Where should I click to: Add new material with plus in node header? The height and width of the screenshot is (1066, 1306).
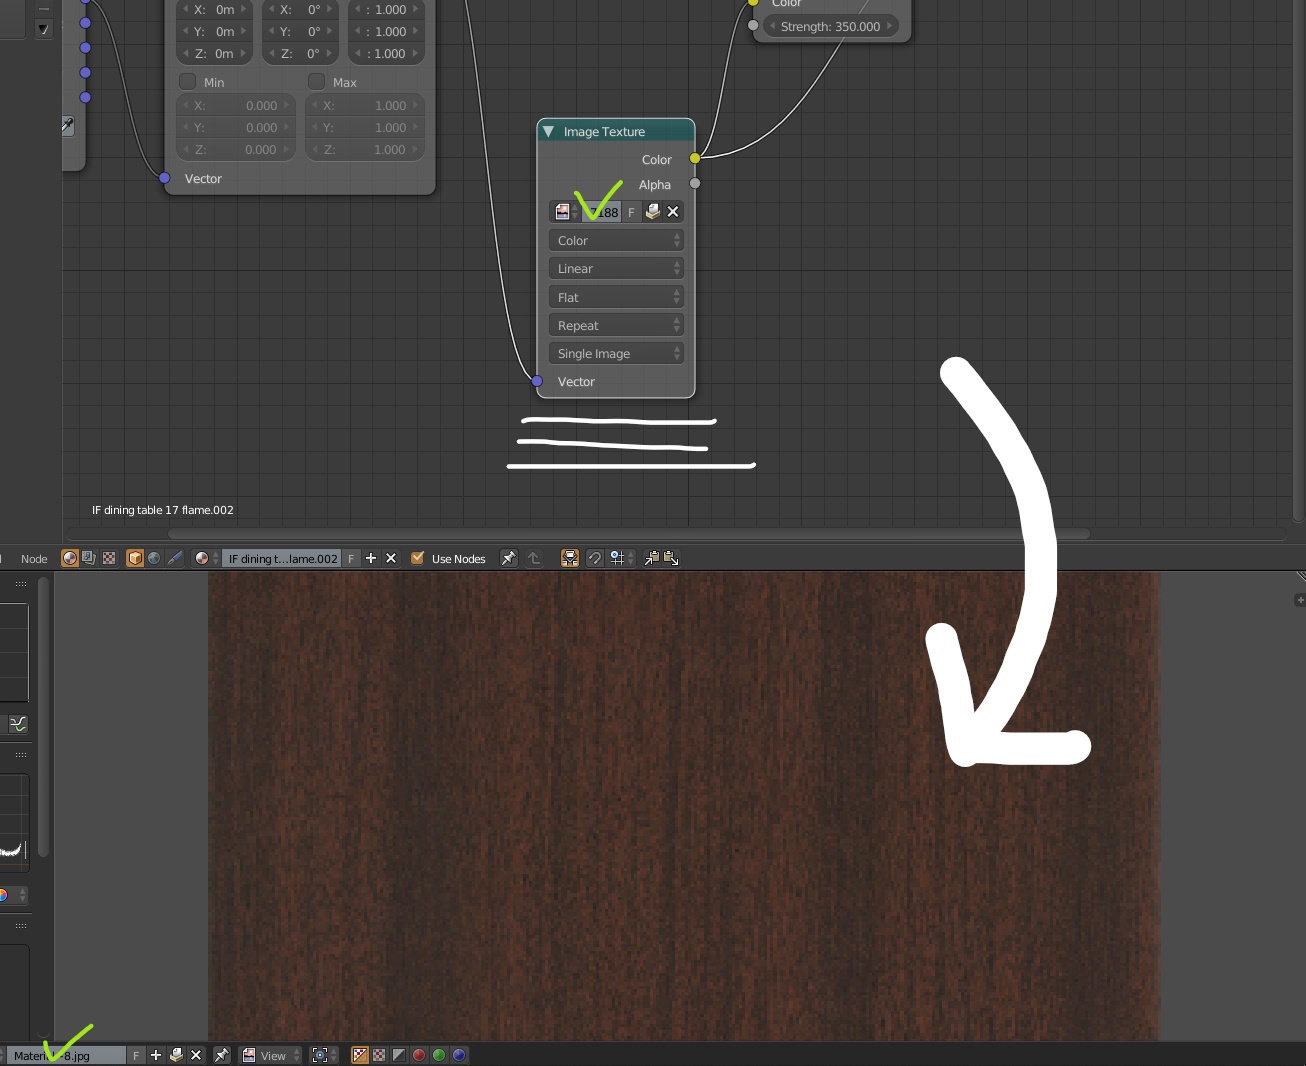coord(371,558)
